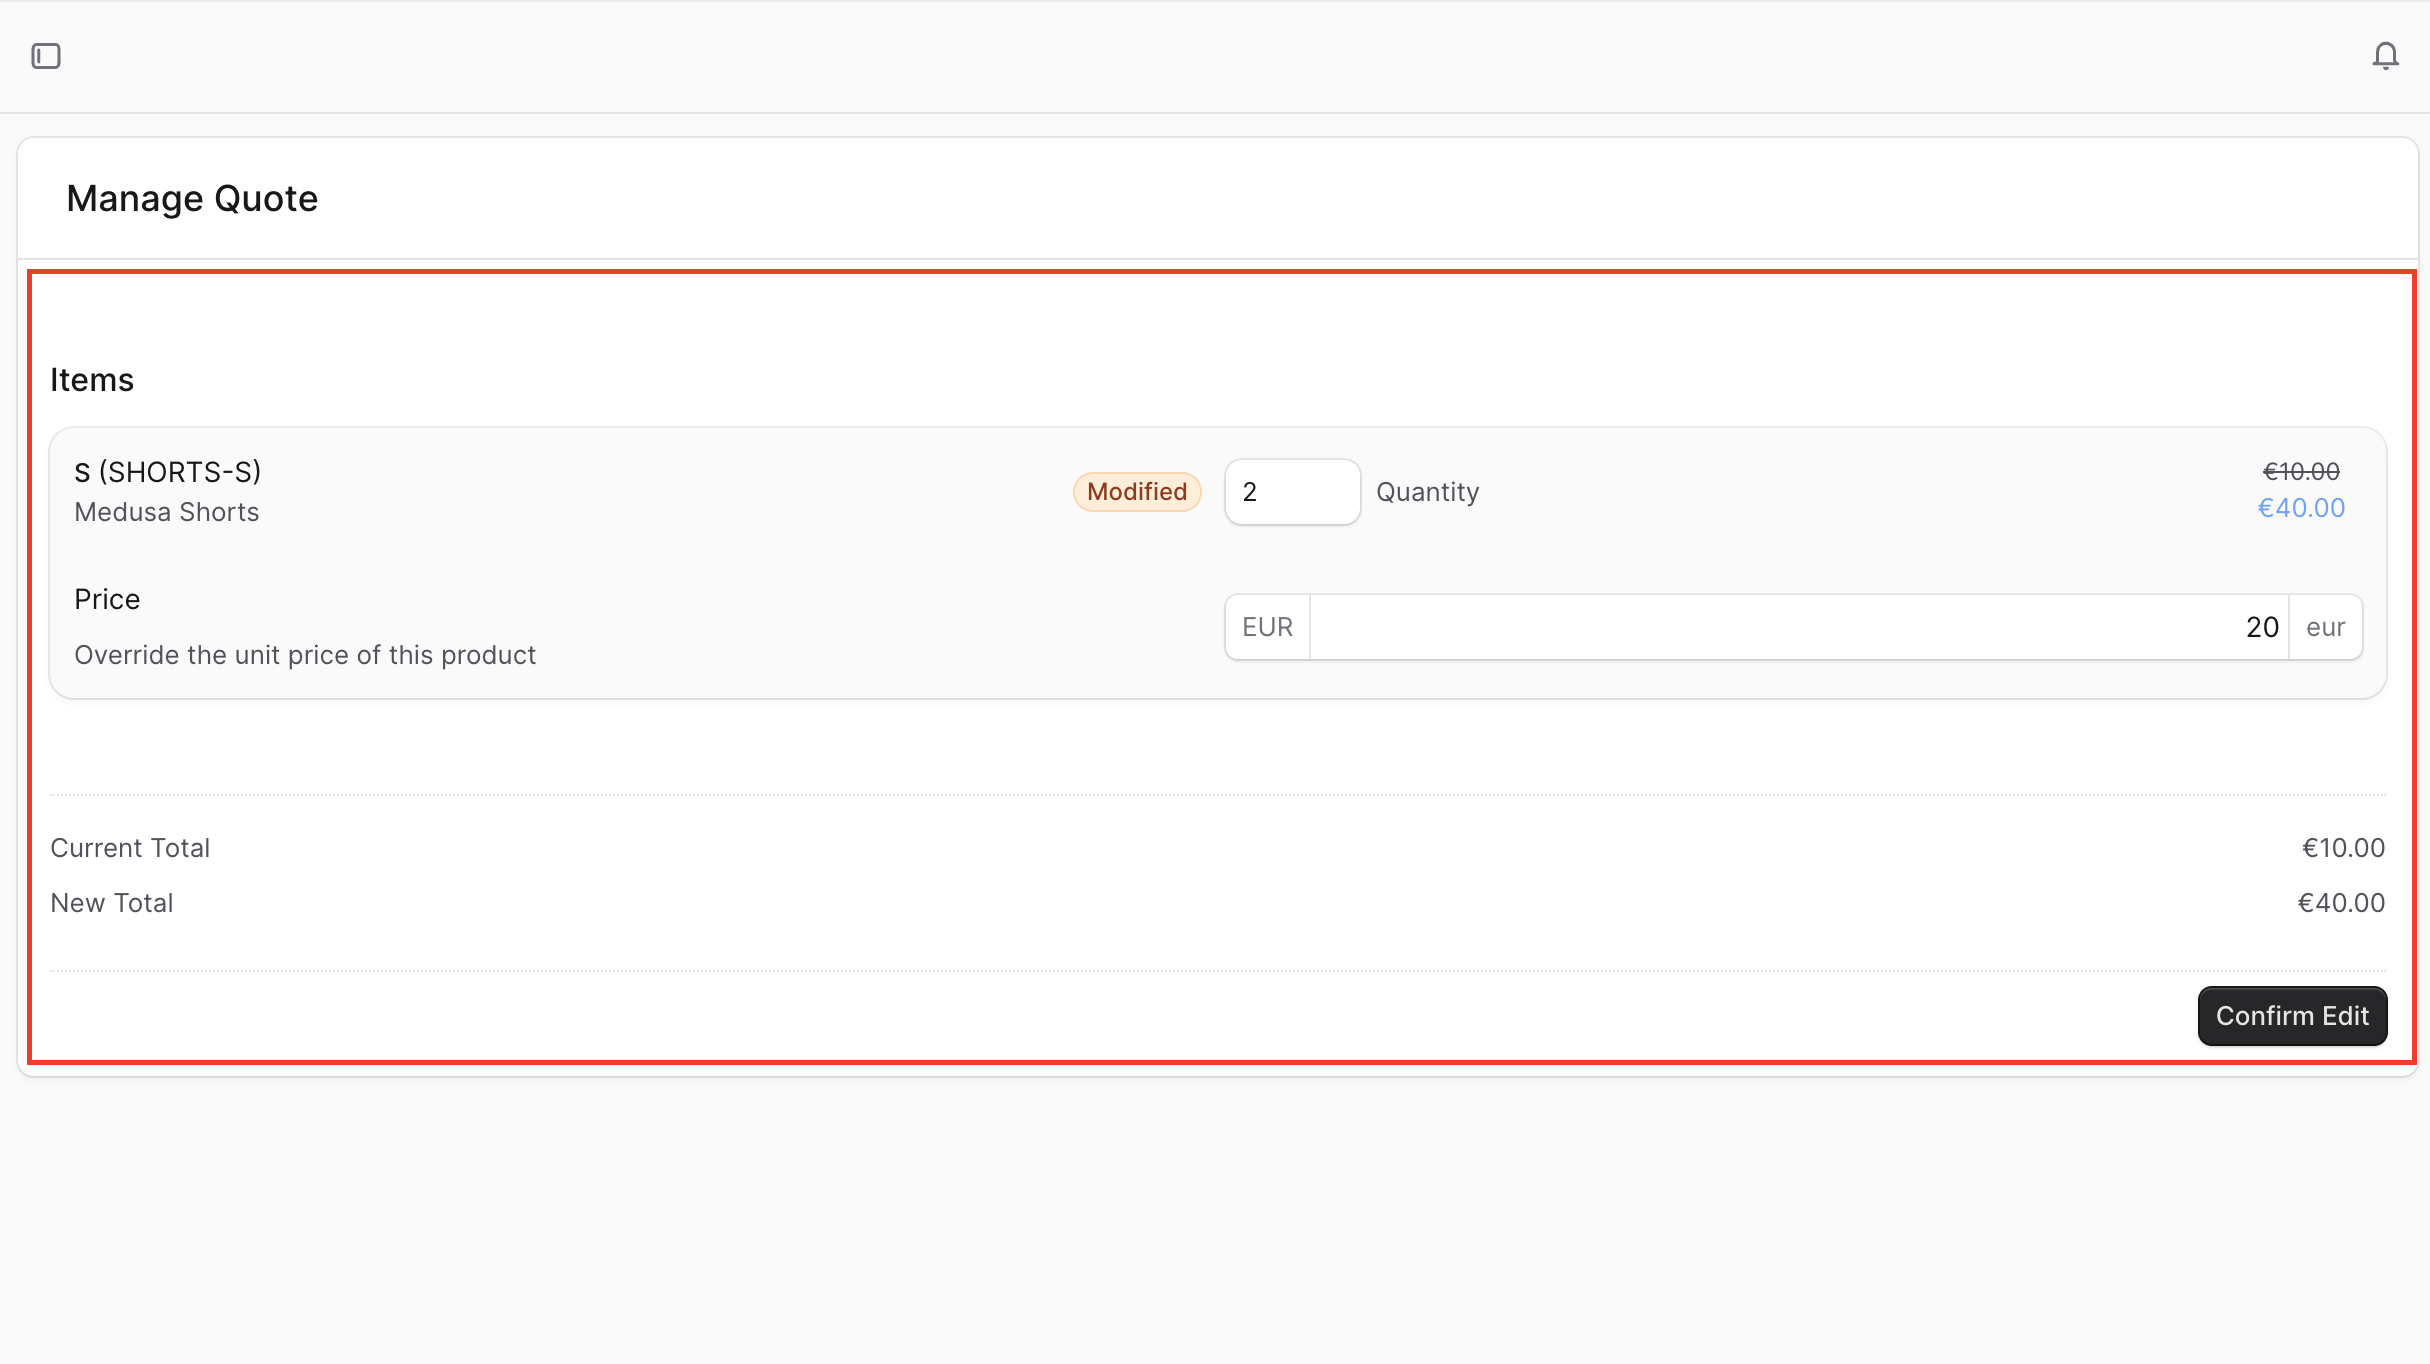This screenshot has width=2430, height=1364.
Task: Select the EUR currency prefix label
Action: pyautogui.click(x=1266, y=626)
